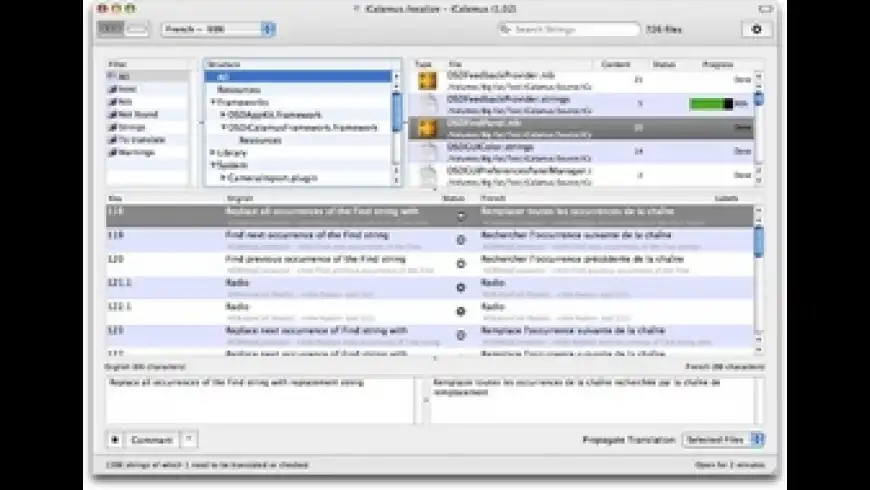This screenshot has width=870, height=490.
Task: Collapse the System tree node
Action: tap(213, 165)
